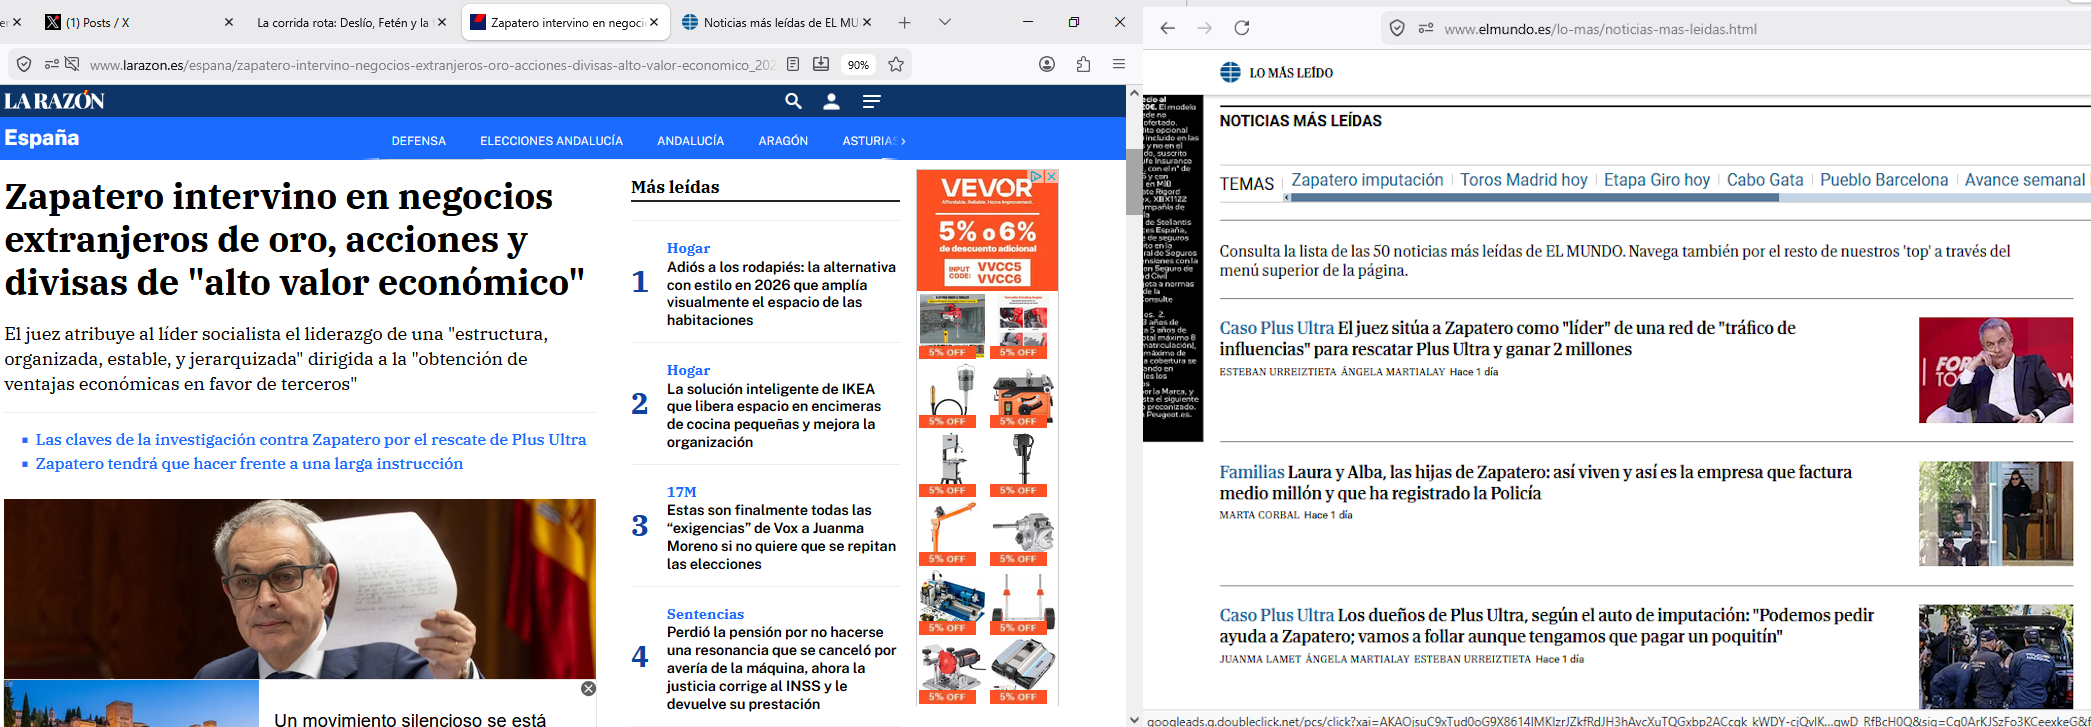Bookmark page with the star icon
The image size is (2091, 727).
point(896,65)
